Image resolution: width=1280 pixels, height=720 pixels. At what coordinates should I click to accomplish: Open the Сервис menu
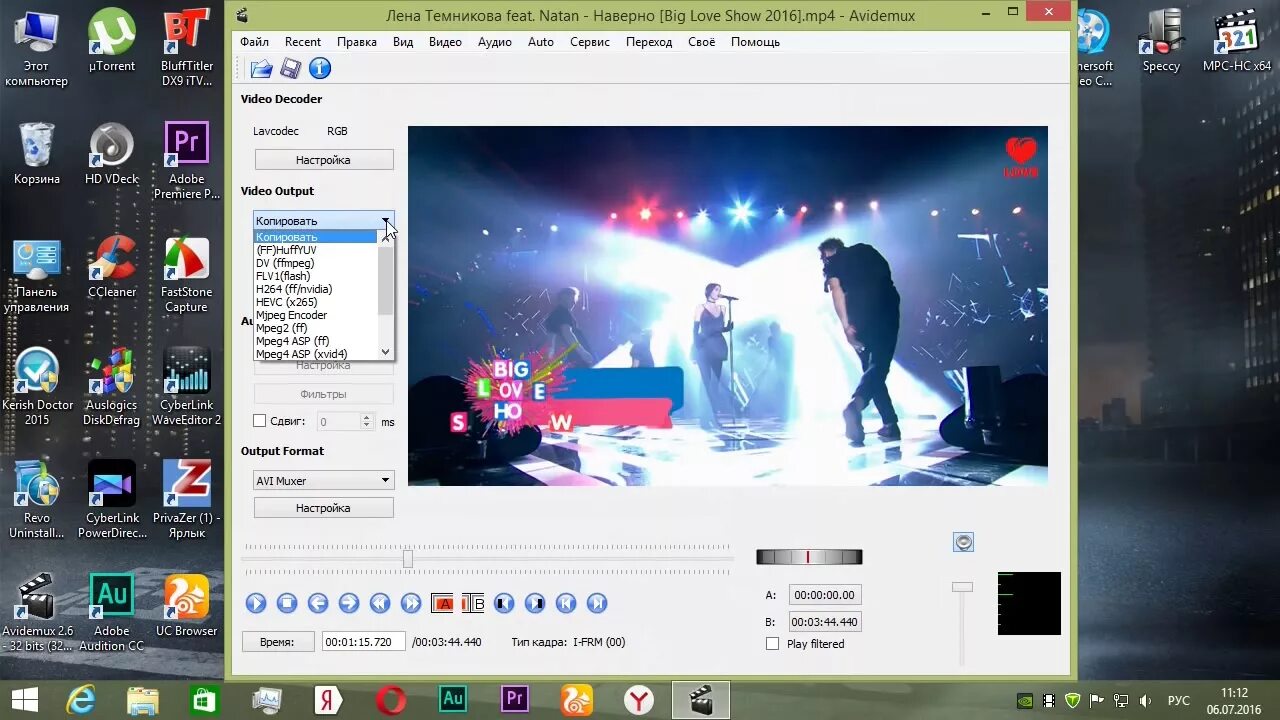point(590,42)
